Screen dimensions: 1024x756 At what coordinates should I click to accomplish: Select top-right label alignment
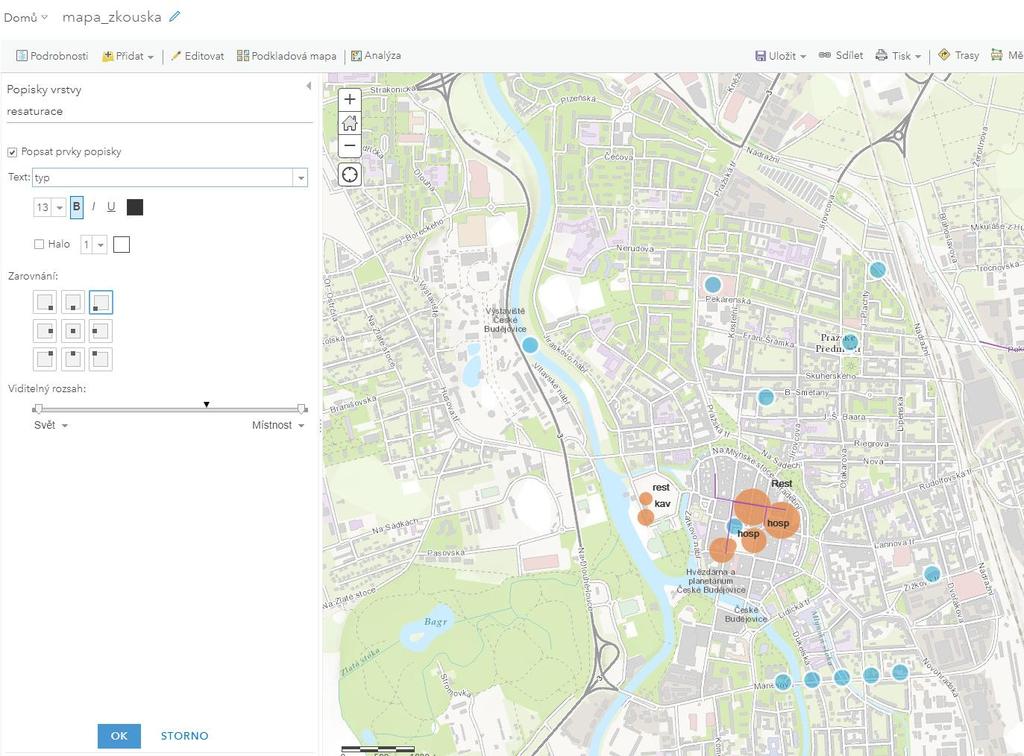click(101, 302)
